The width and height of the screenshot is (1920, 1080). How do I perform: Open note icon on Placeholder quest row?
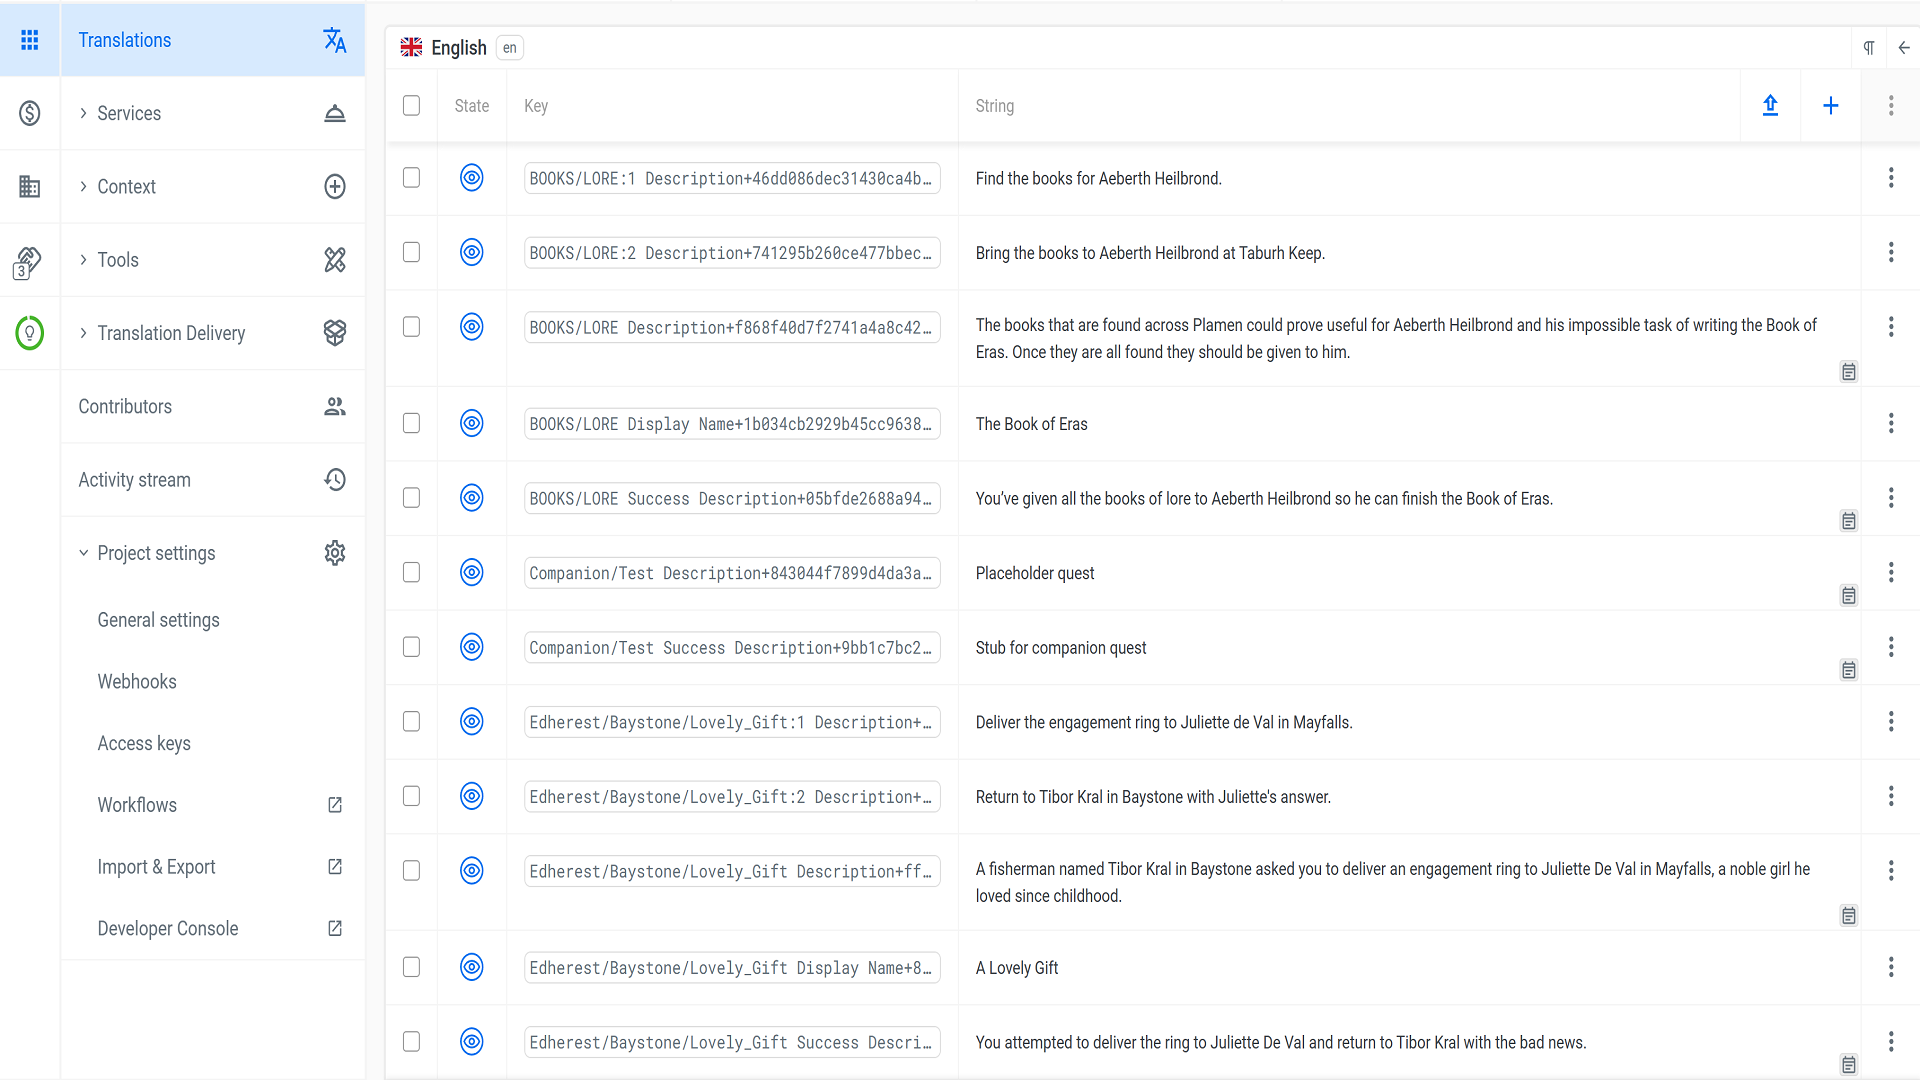click(x=1849, y=596)
